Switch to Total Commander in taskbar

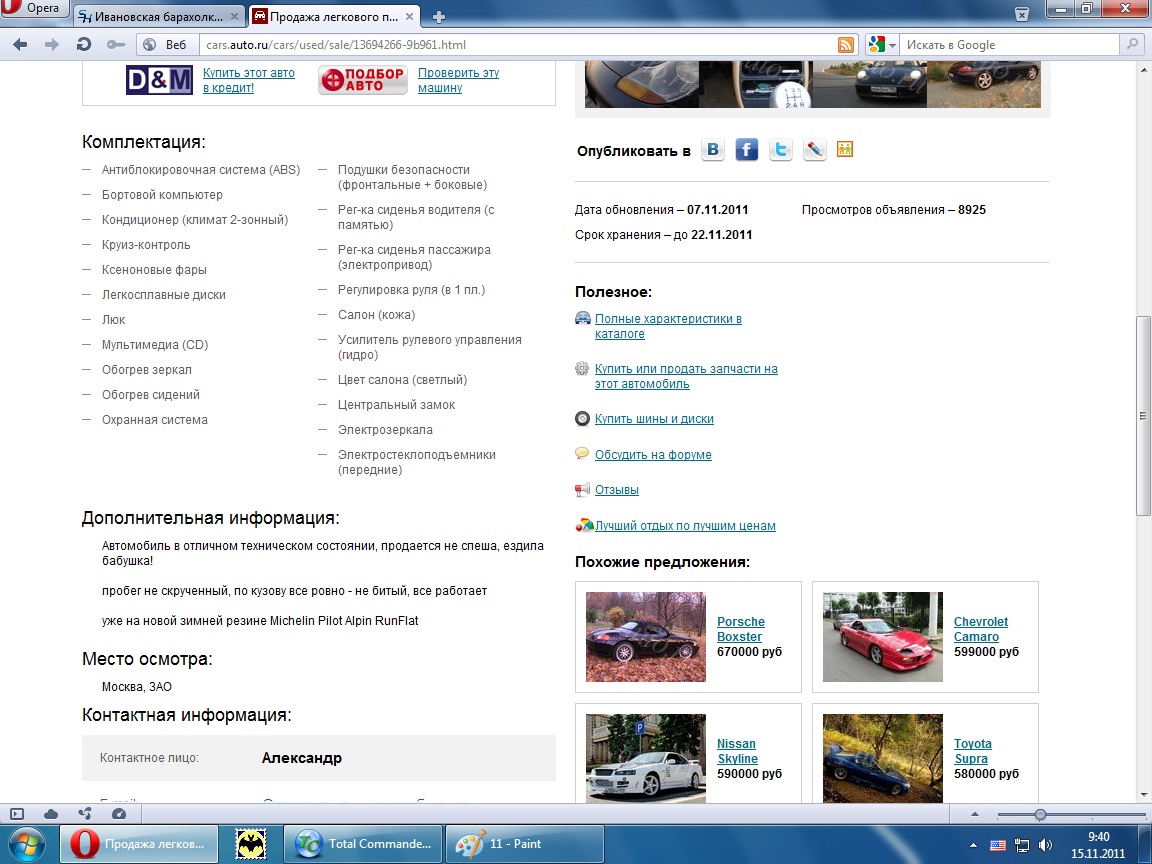364,844
